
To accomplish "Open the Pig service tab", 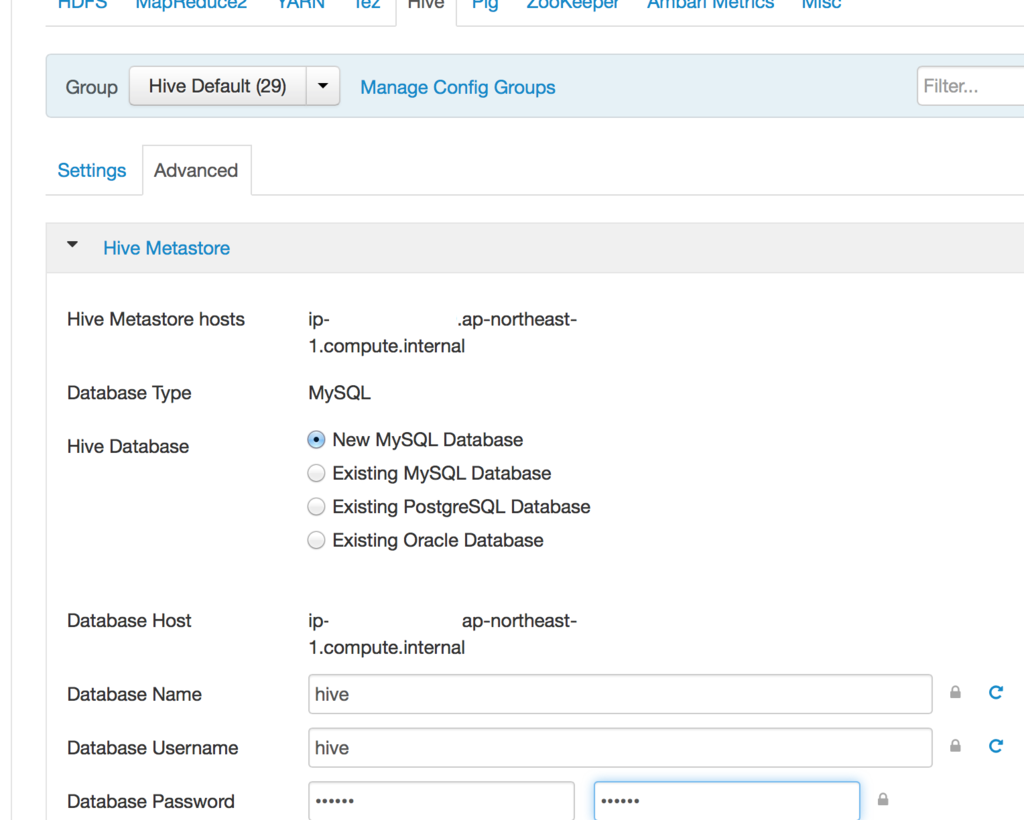I will pos(485,4).
